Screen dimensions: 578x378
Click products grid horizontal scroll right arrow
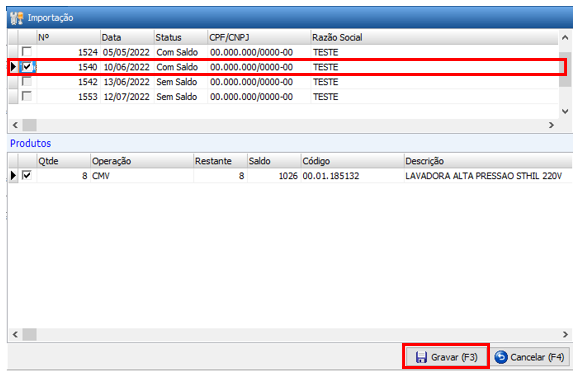point(565,334)
